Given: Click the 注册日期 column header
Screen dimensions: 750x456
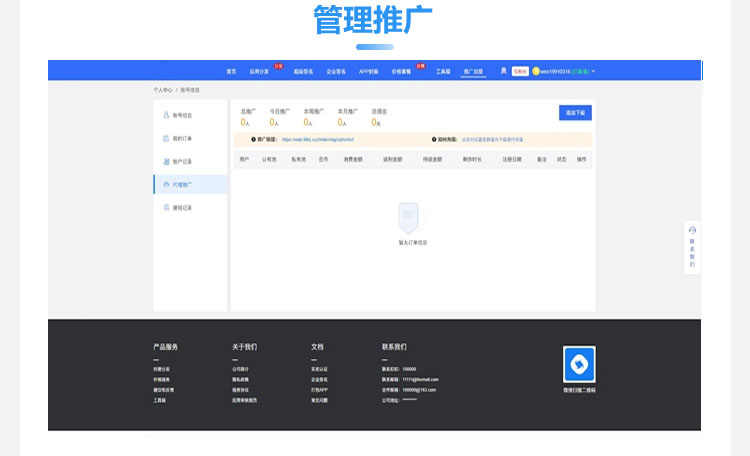Looking at the screenshot, I should (512, 159).
